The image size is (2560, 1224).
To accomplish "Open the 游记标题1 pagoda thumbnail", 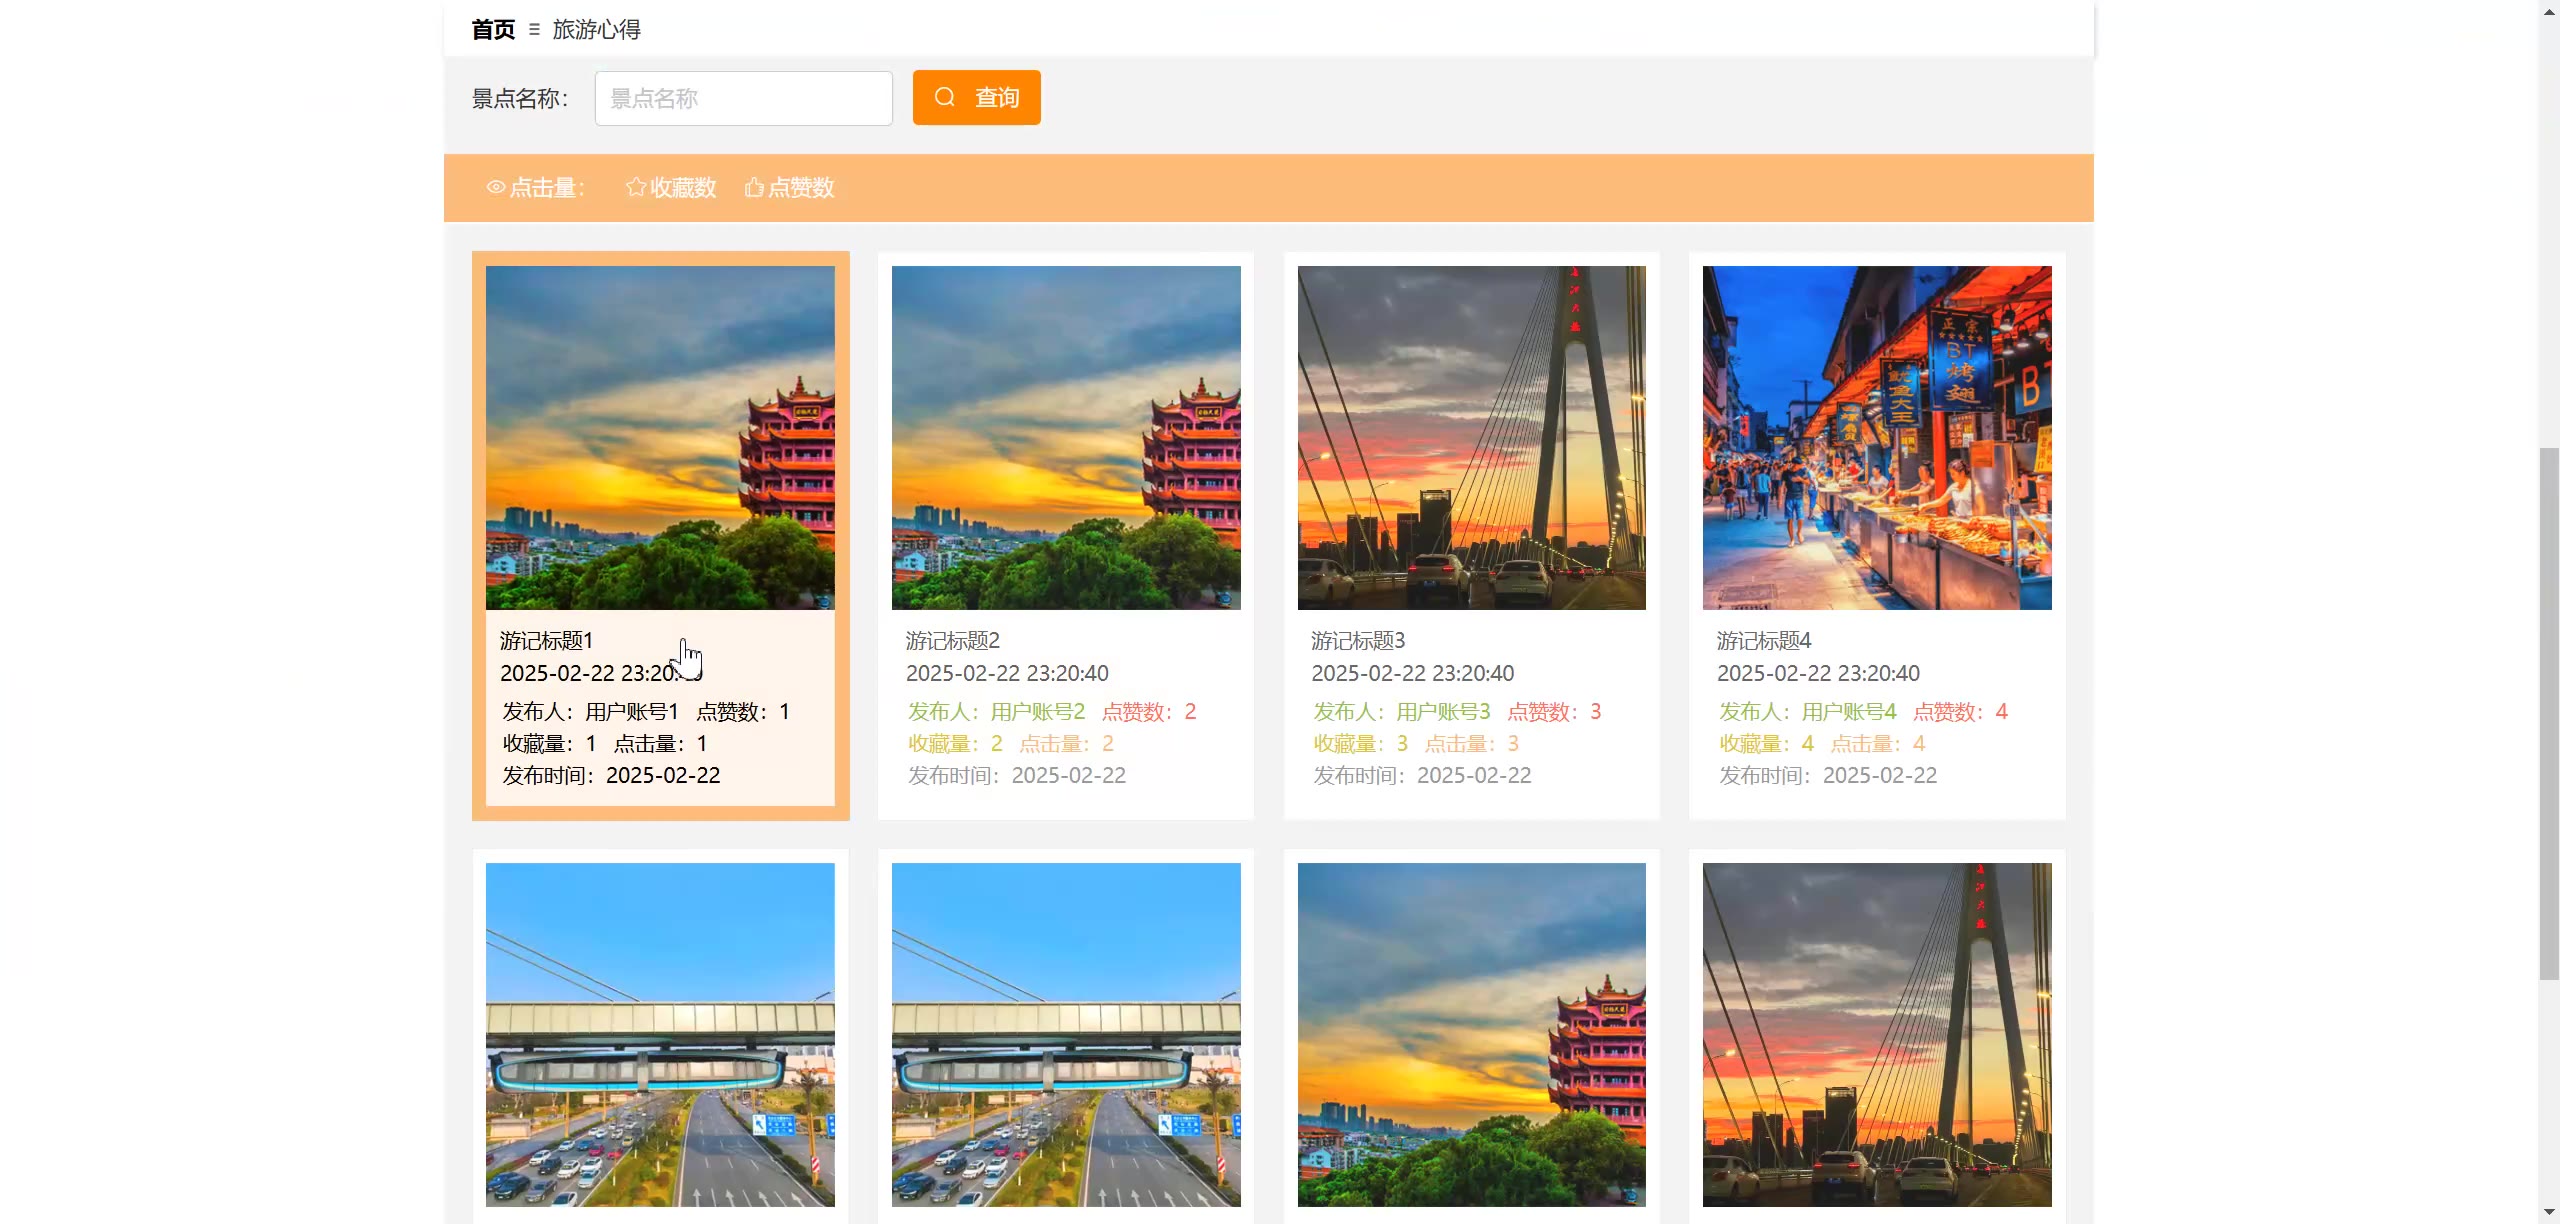I will [x=660, y=437].
